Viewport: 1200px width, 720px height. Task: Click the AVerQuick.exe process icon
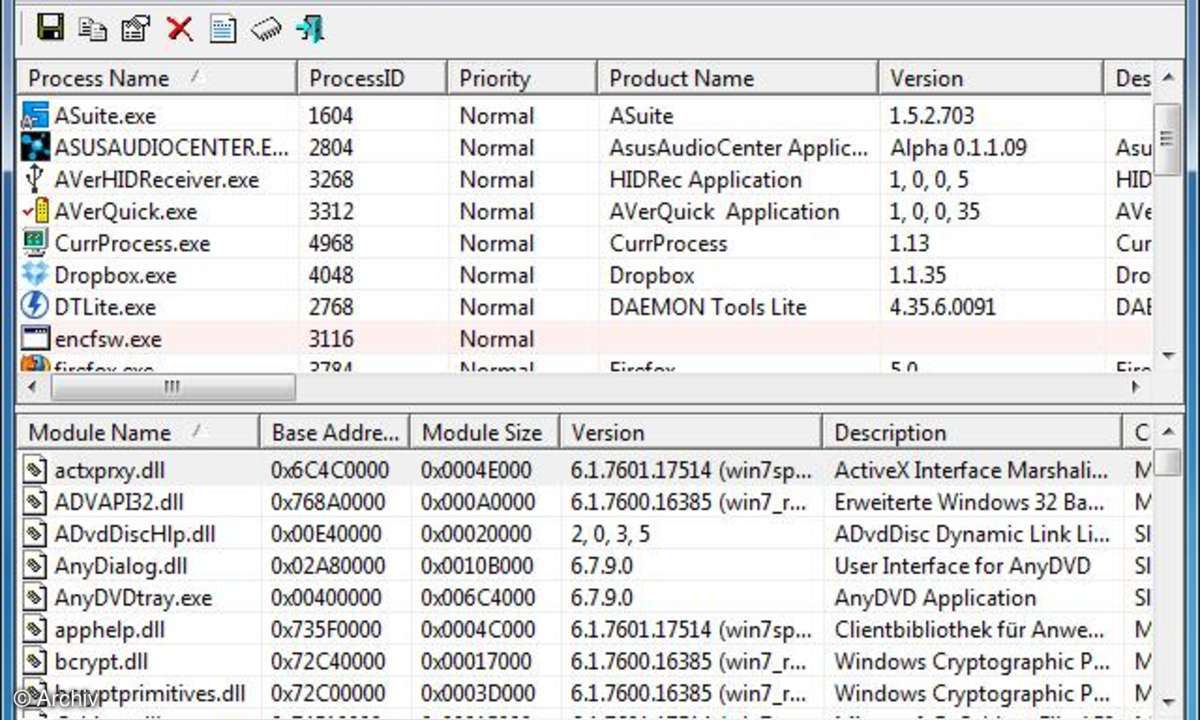(35, 212)
